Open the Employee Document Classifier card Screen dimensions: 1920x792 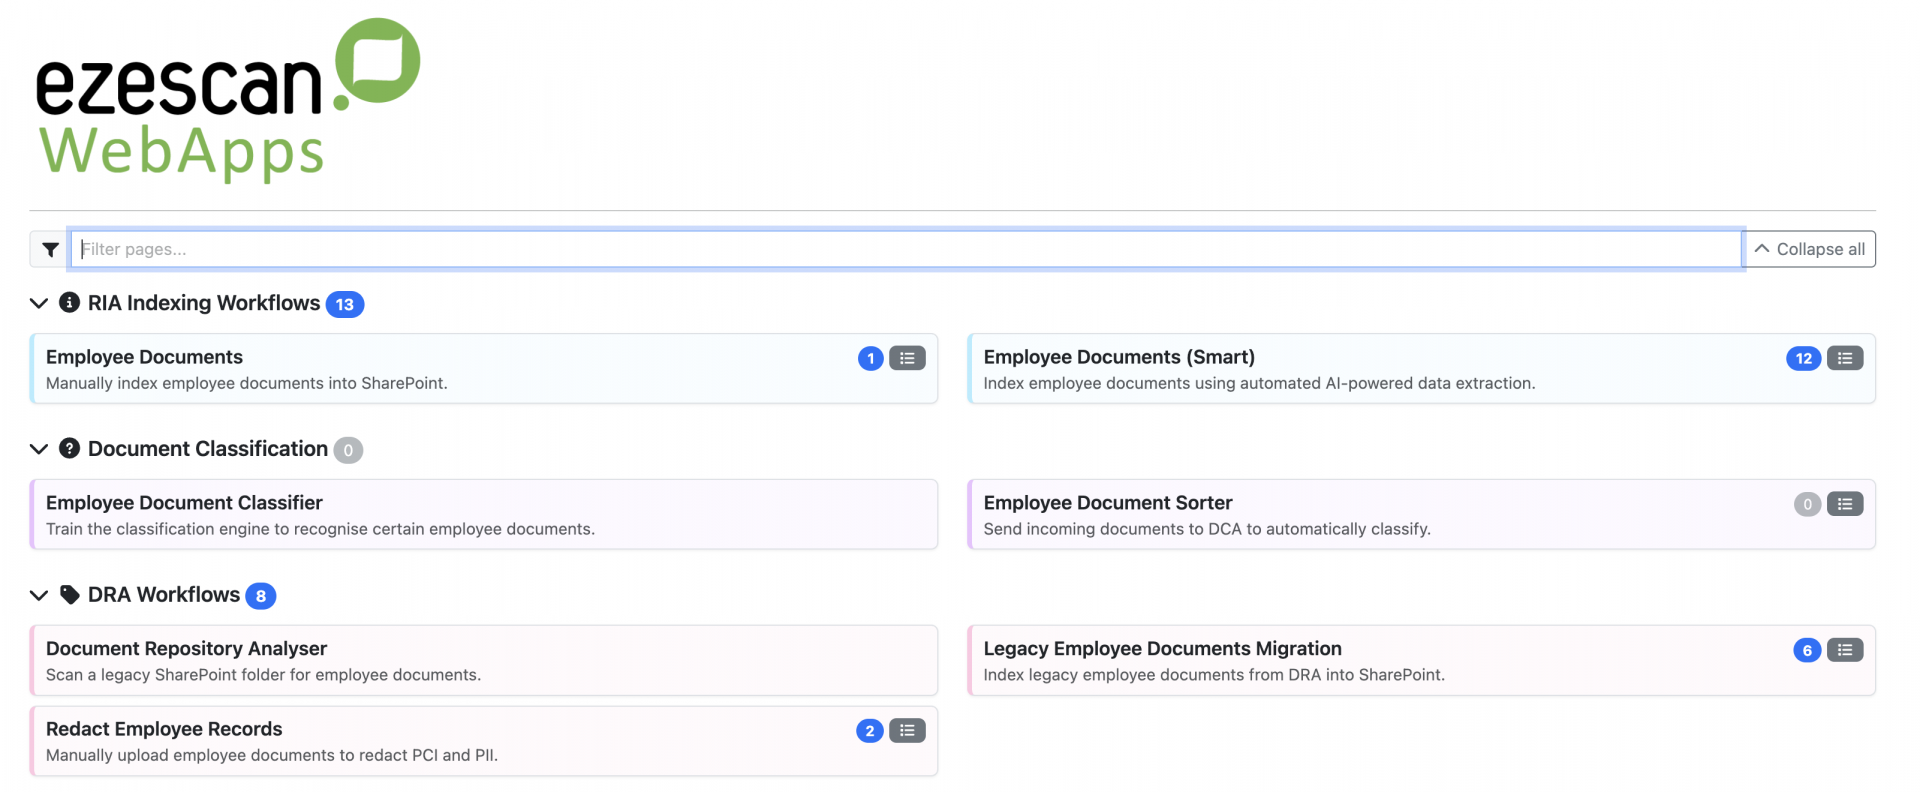(484, 515)
